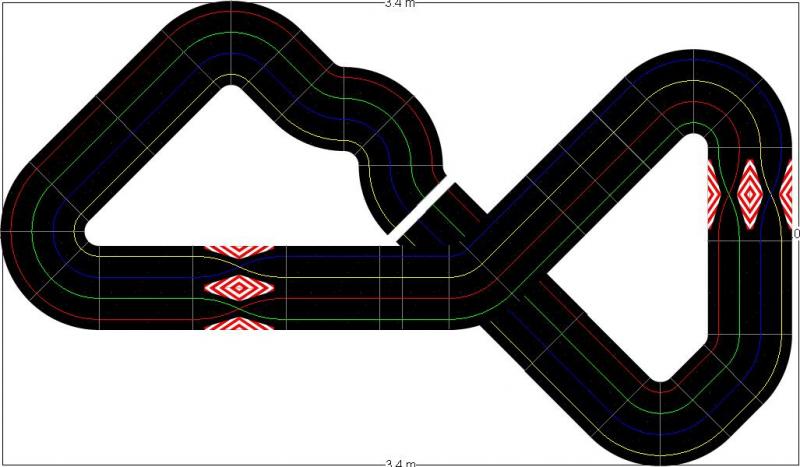Click the upper chevron marker on bottom straight
Image resolution: width=800 pixels, height=467 pixels.
coord(239,251)
